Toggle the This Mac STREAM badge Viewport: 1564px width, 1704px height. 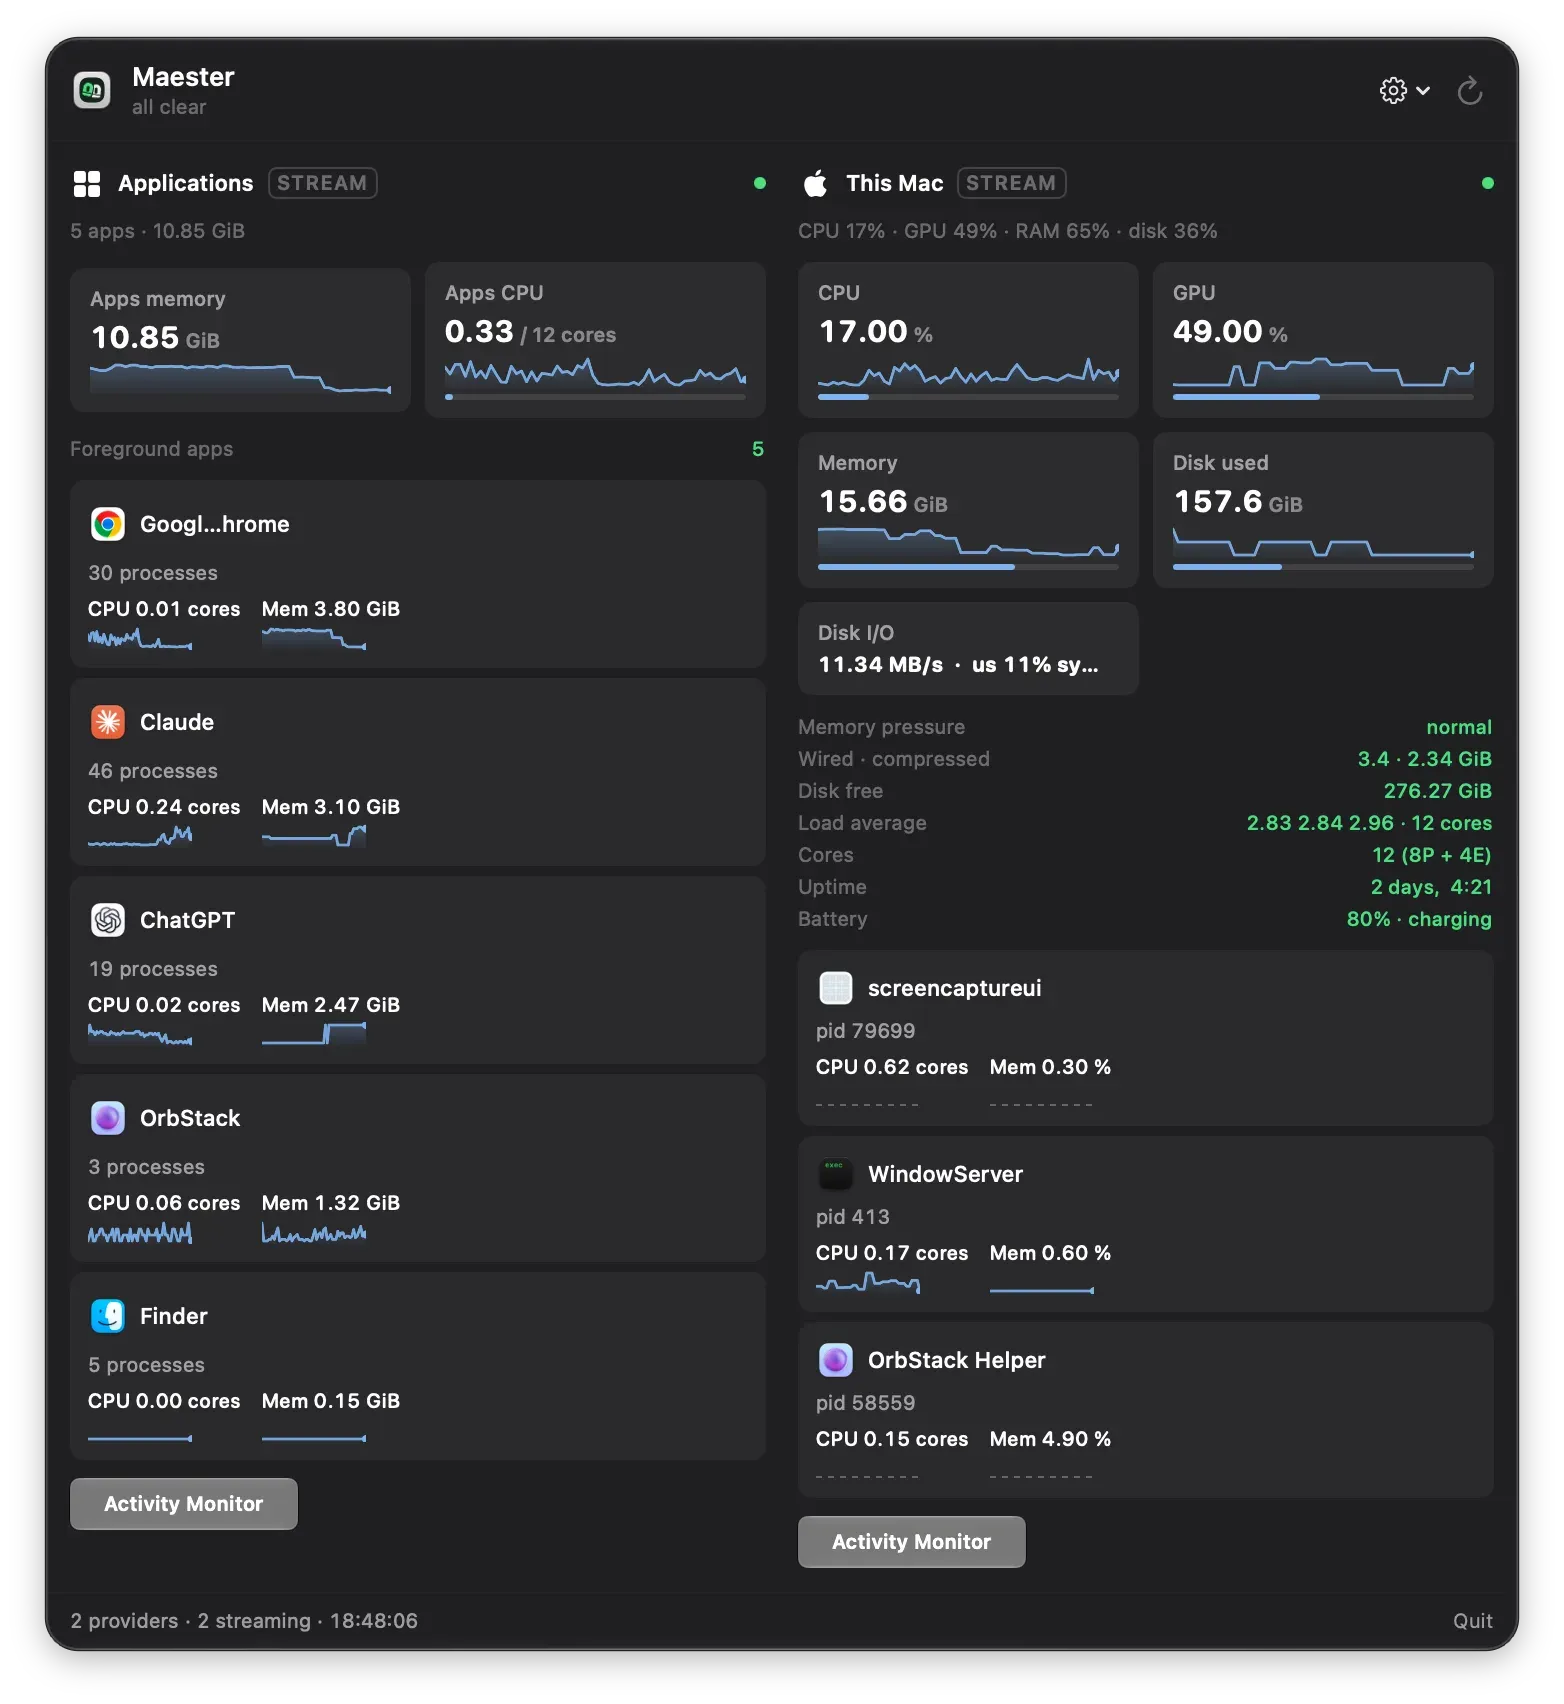click(x=1011, y=183)
